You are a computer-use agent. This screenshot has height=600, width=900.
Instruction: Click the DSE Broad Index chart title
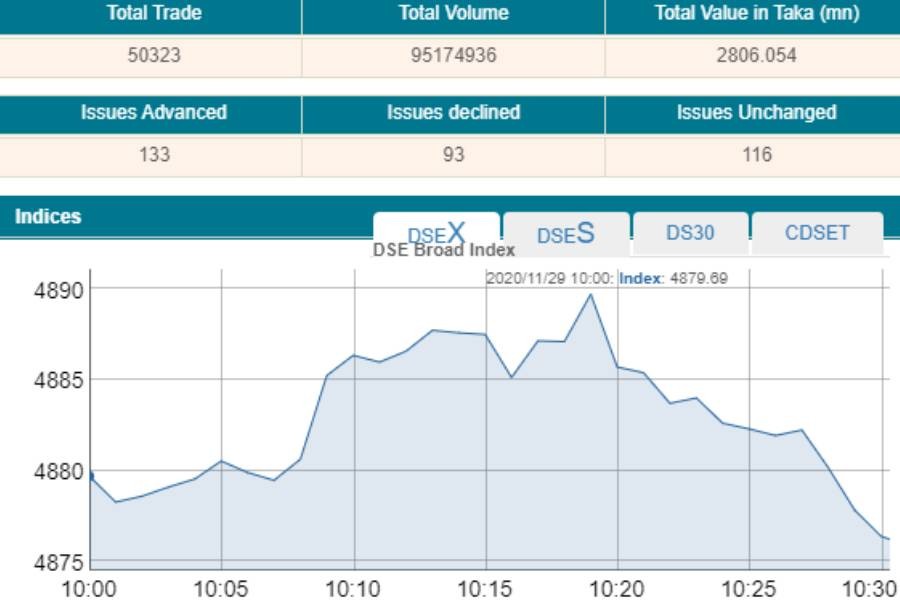tap(444, 251)
